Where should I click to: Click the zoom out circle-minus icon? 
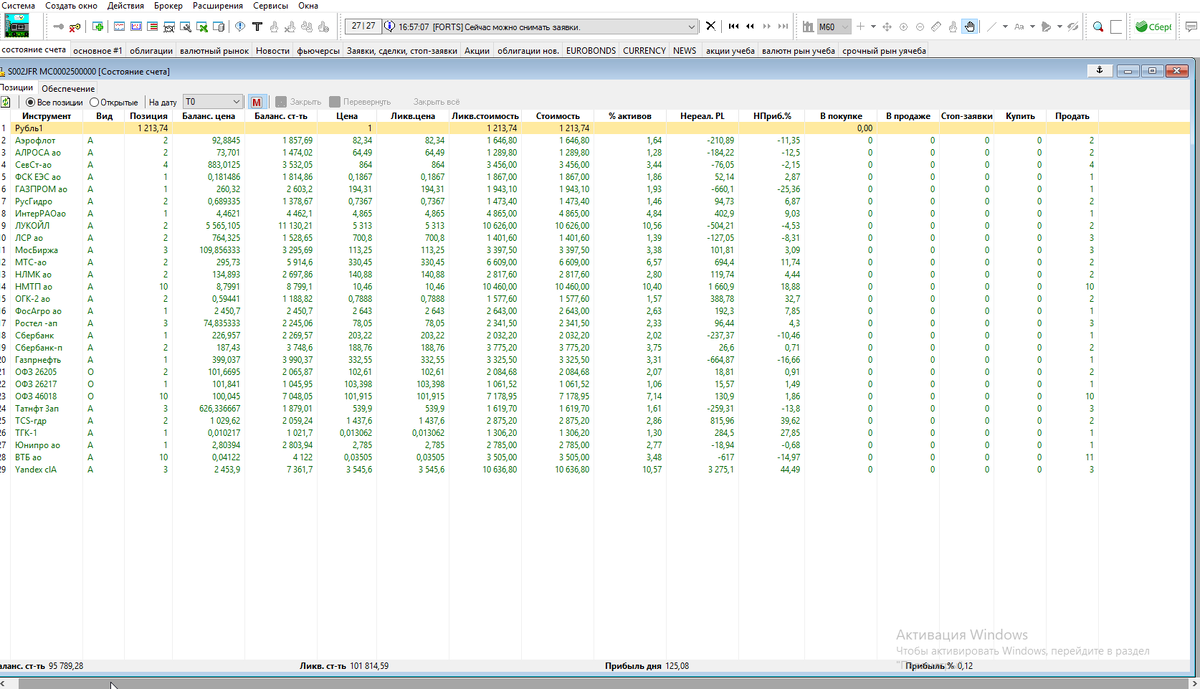(920, 26)
